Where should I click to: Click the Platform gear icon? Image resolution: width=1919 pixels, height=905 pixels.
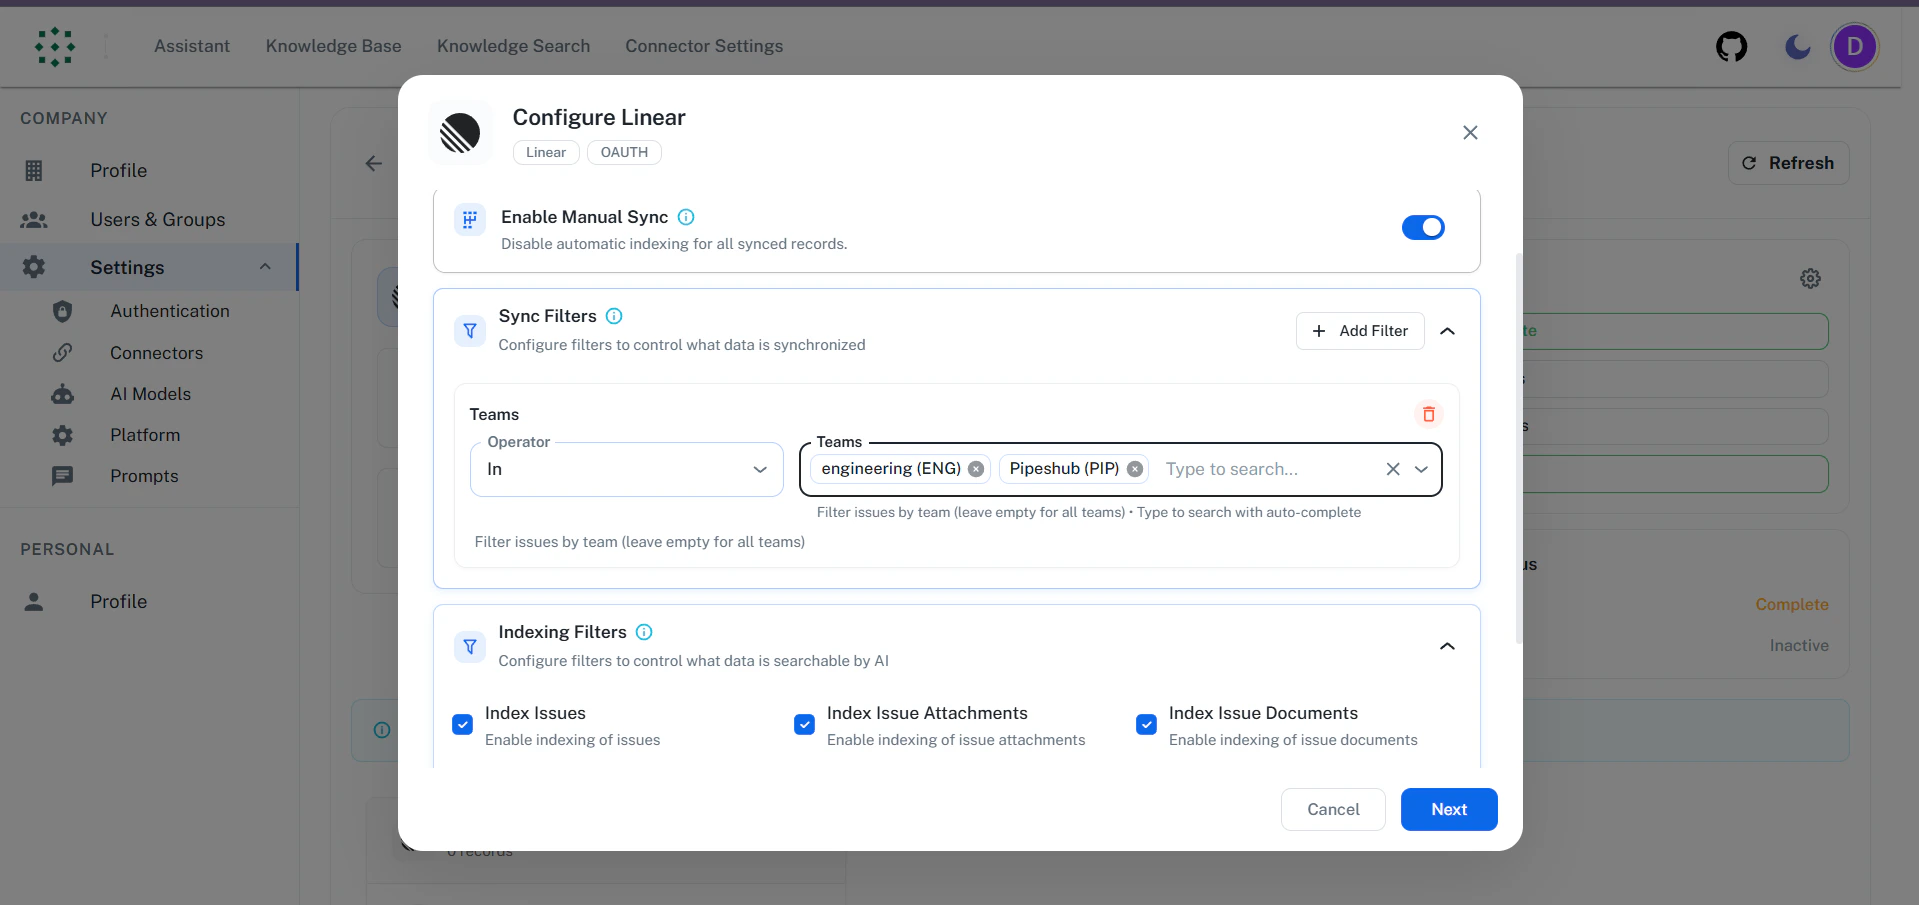[62, 435]
